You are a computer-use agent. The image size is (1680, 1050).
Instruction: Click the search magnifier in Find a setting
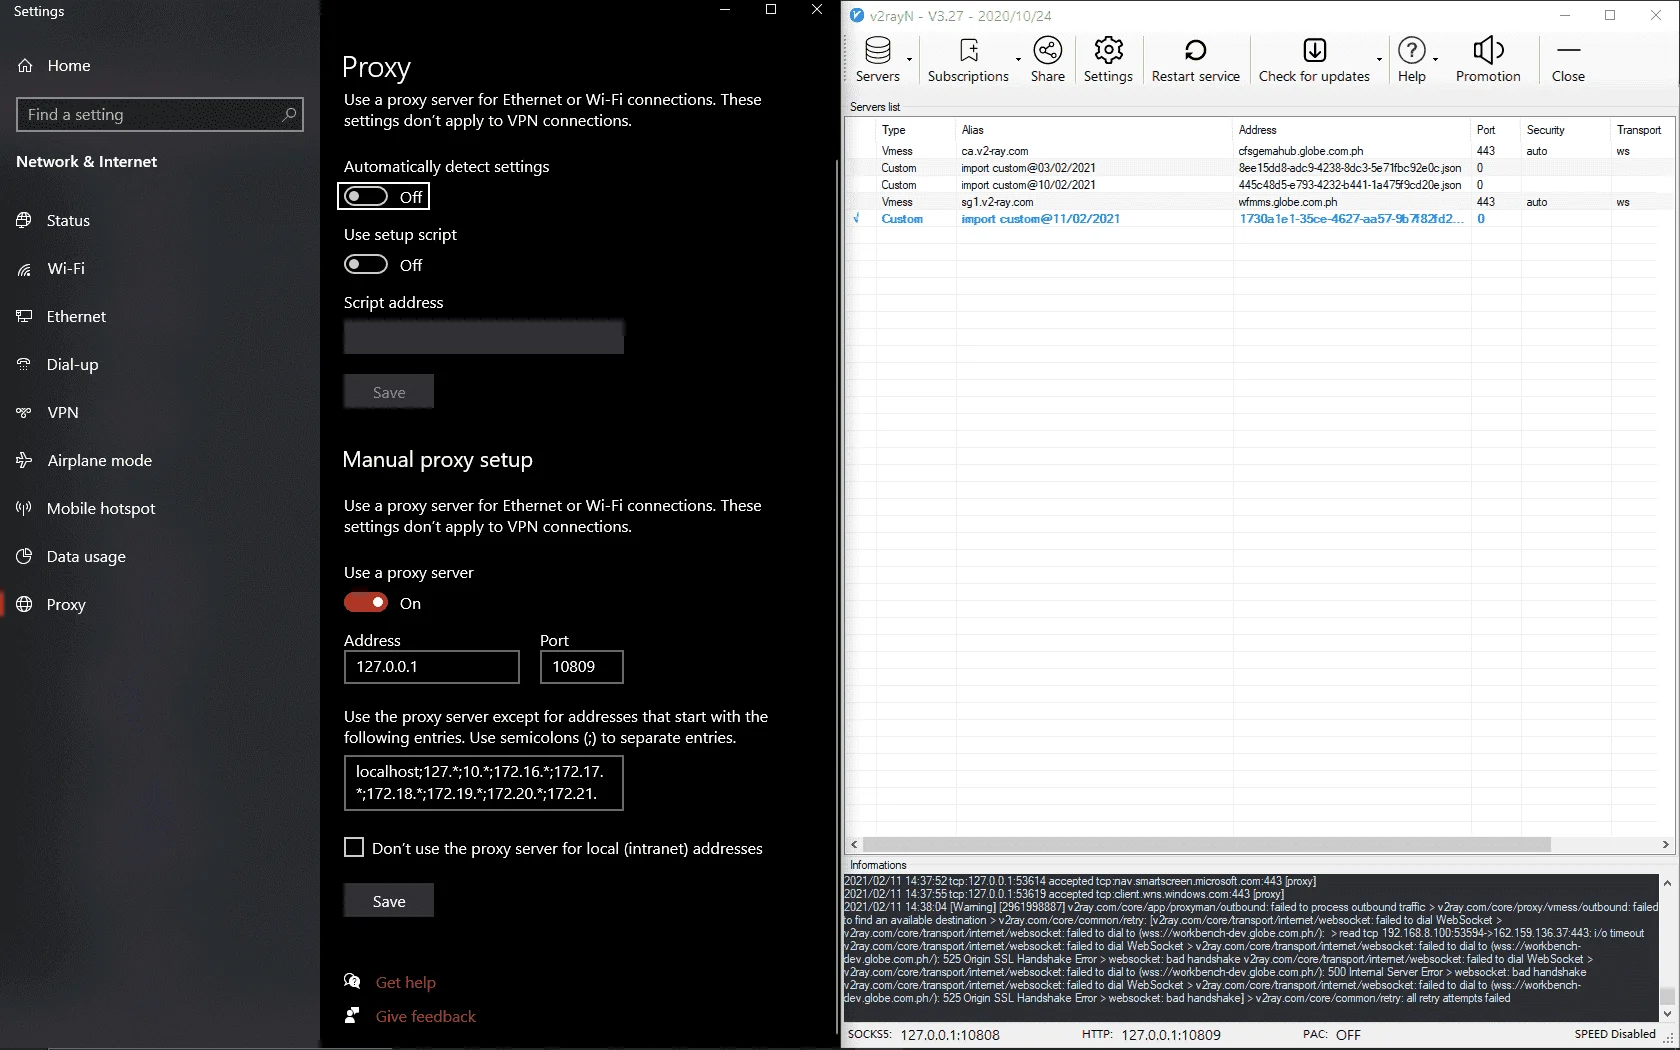(x=289, y=114)
